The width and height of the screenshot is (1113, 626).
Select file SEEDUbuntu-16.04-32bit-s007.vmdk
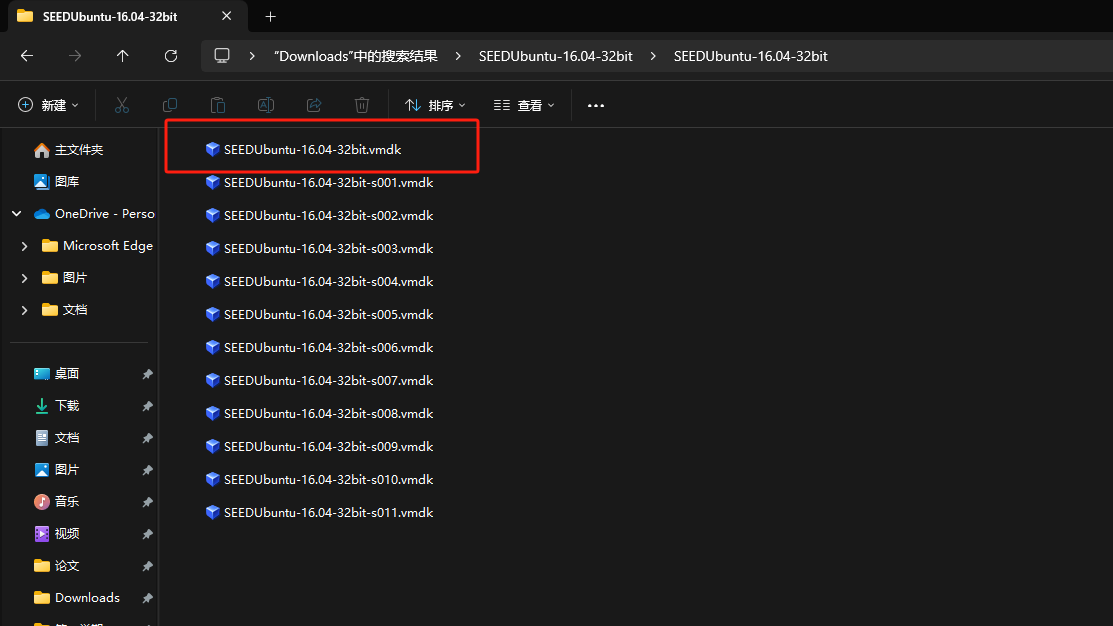coord(328,380)
